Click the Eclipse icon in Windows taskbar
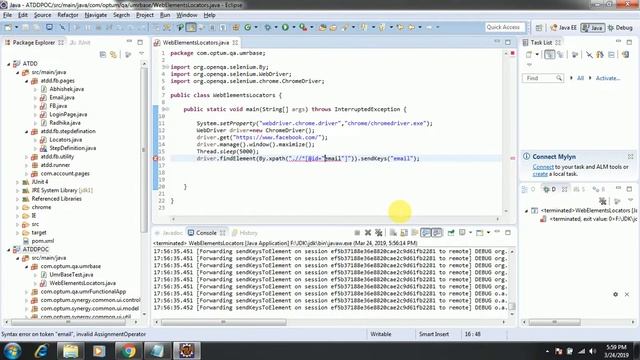Image resolution: width=640 pixels, height=360 pixels. [187, 351]
